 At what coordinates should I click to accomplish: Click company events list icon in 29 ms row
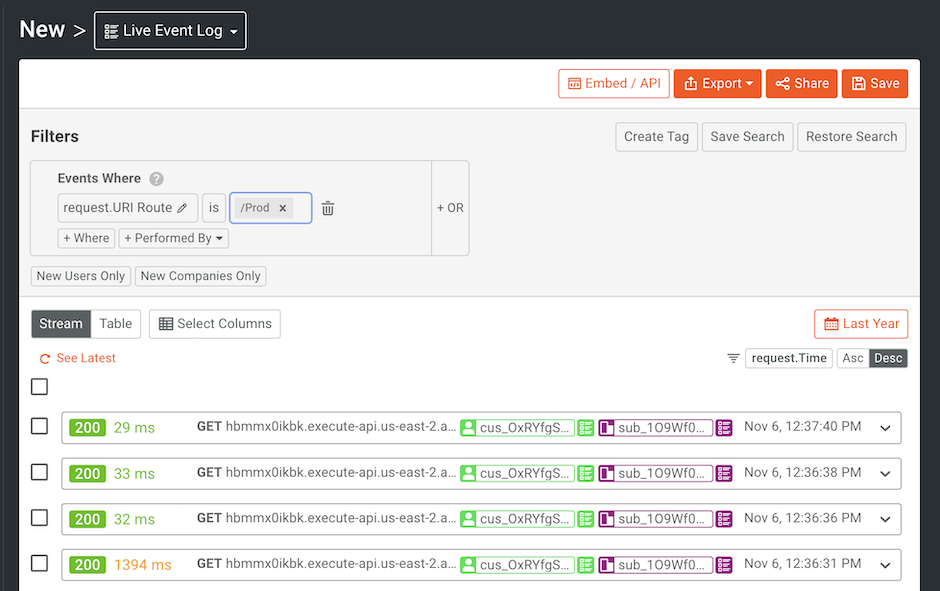point(724,428)
